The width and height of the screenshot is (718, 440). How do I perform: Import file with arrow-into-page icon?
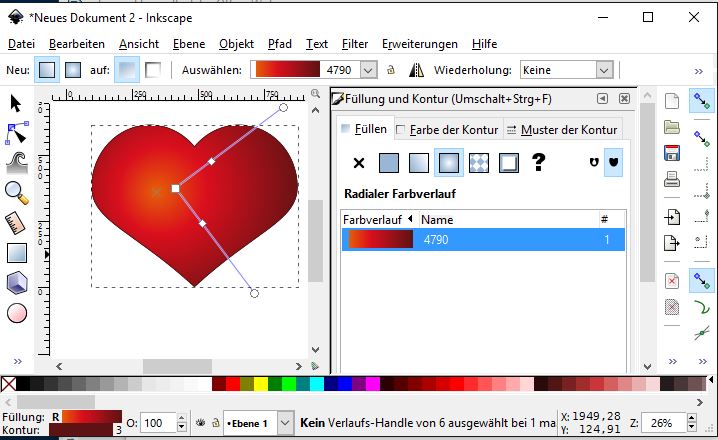click(x=672, y=217)
